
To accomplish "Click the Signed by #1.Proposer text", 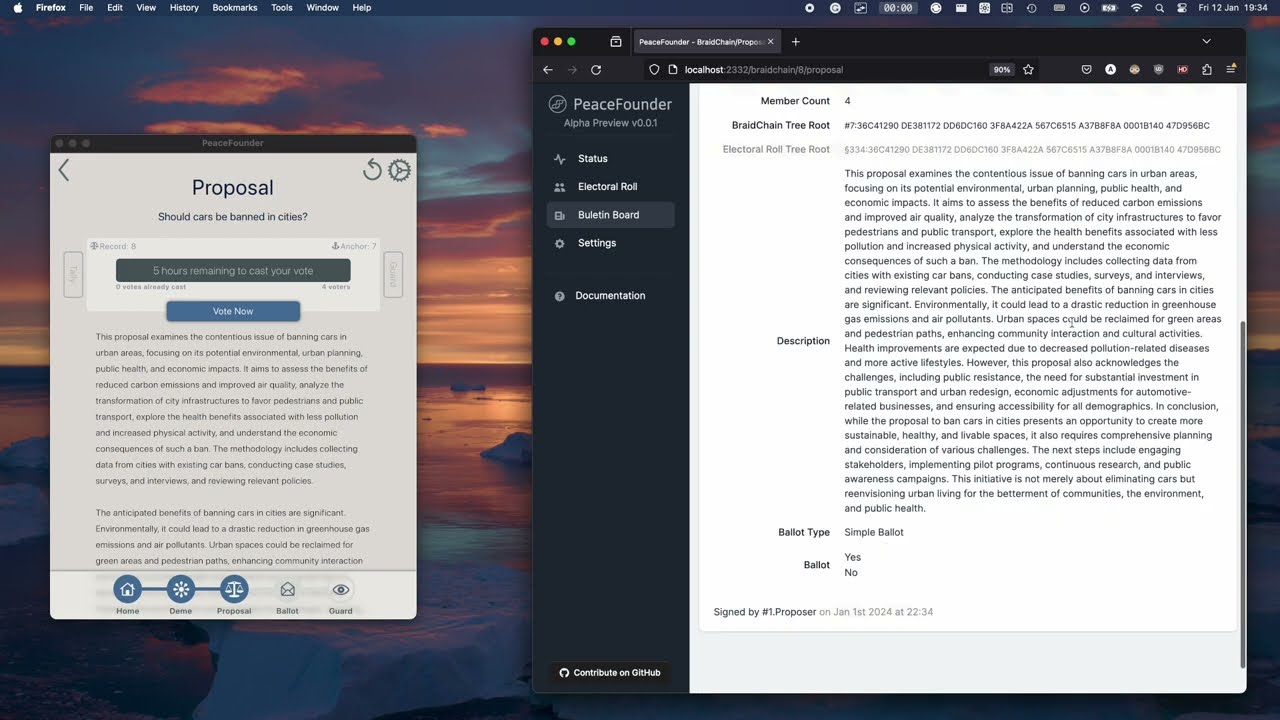I will (x=765, y=612).
